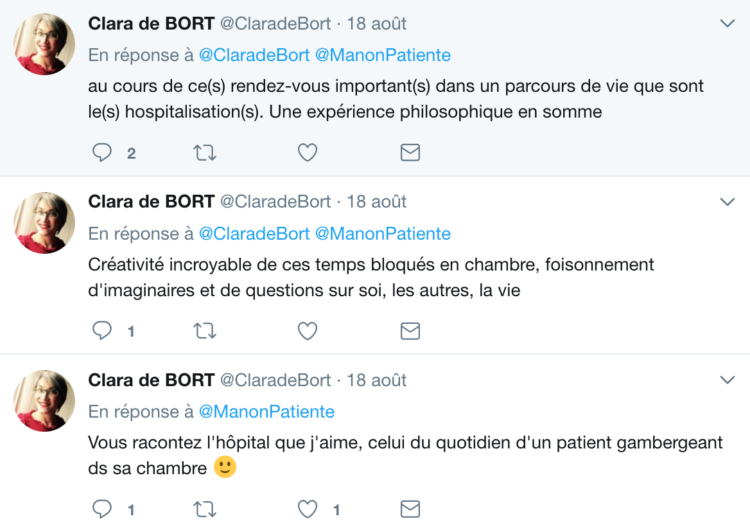Screen dimensions: 750x532
Task: Expand the more menu on second tweet
Action: [x=728, y=202]
